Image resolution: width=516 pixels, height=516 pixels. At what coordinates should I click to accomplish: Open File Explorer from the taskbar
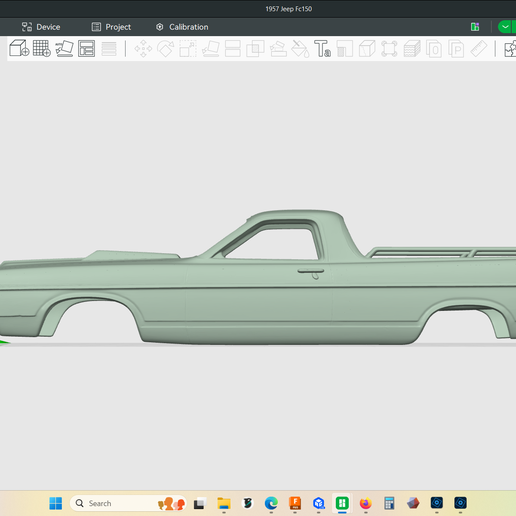tap(224, 503)
